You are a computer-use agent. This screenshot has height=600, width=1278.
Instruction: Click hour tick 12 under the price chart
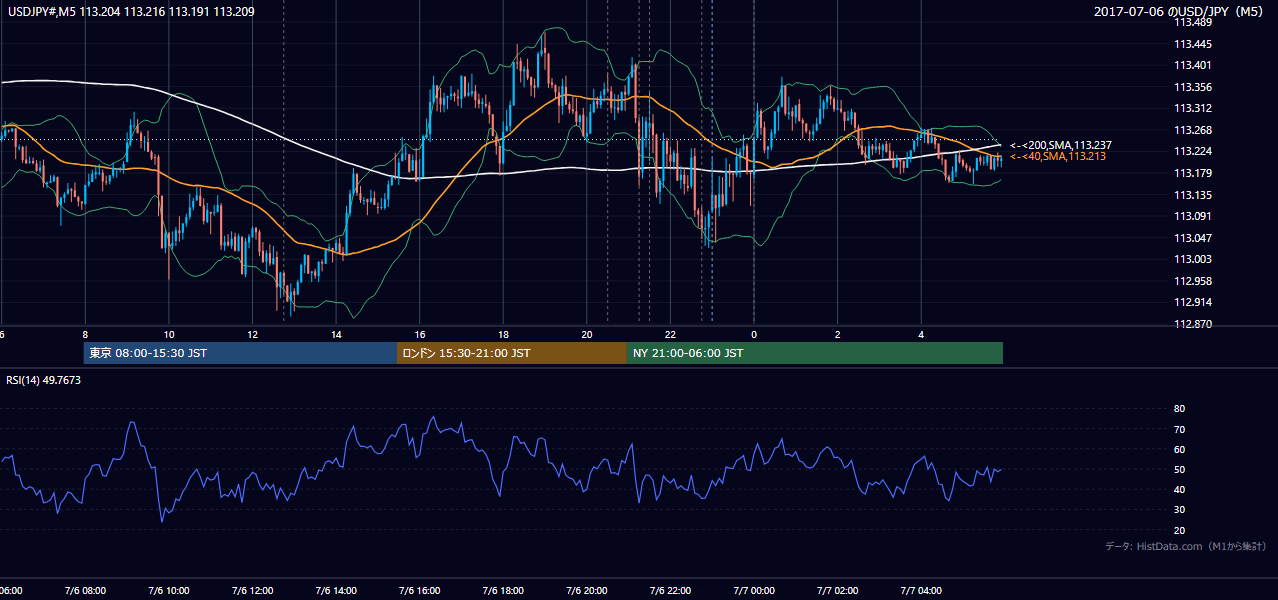click(x=253, y=335)
